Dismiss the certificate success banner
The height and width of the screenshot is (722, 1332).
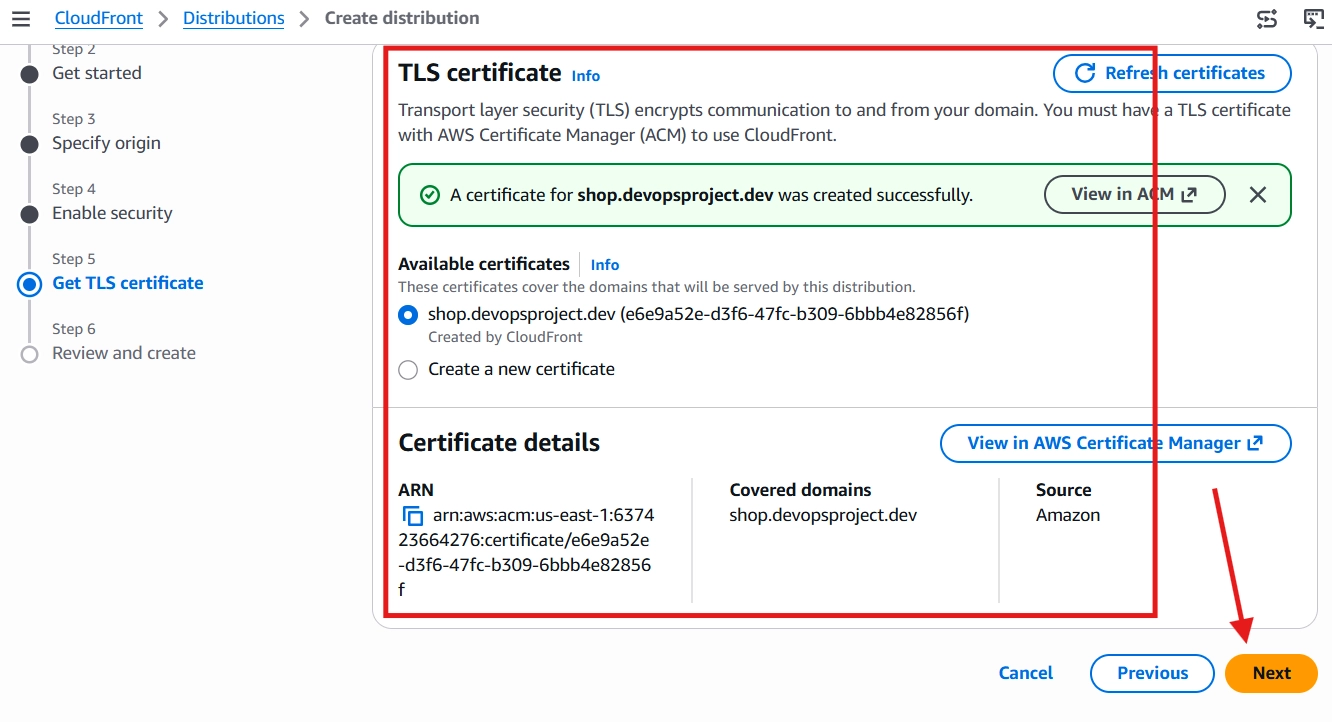tap(1258, 195)
